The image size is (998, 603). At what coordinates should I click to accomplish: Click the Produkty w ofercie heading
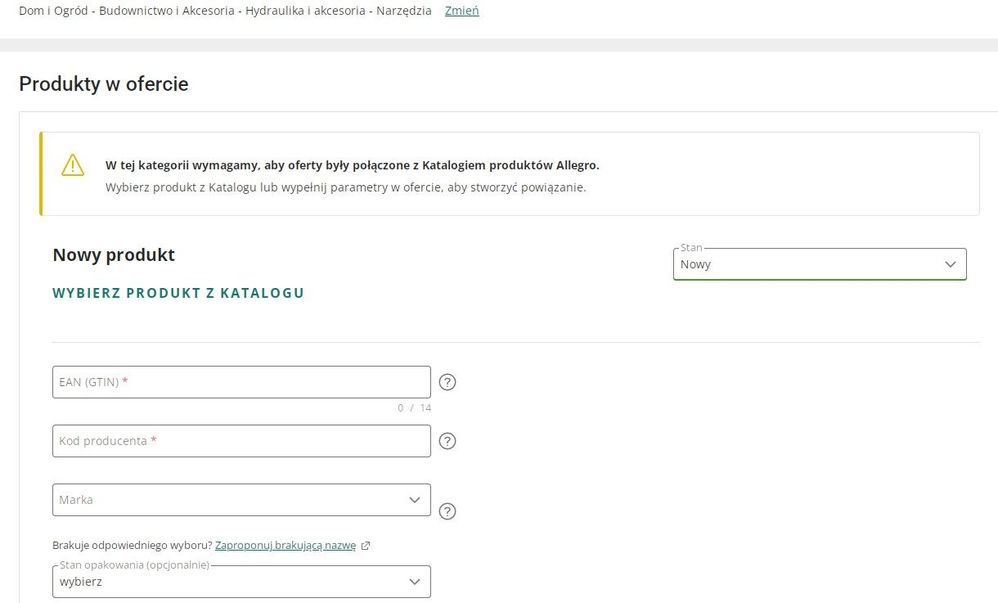(x=104, y=84)
